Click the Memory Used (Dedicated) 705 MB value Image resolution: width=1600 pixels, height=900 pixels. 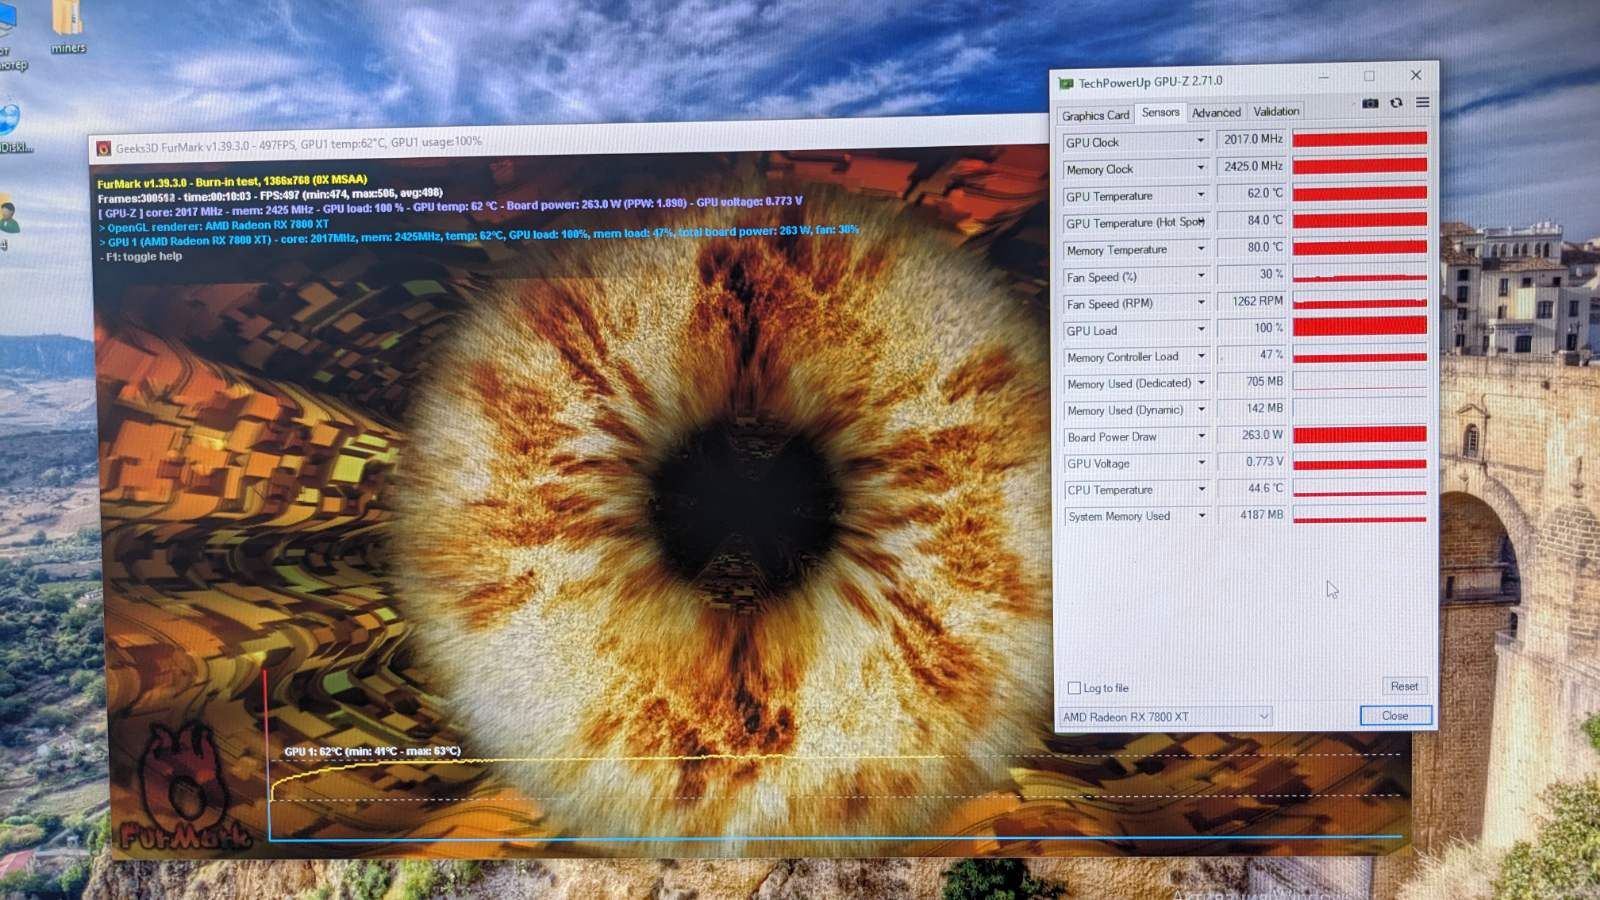coord(1251,381)
